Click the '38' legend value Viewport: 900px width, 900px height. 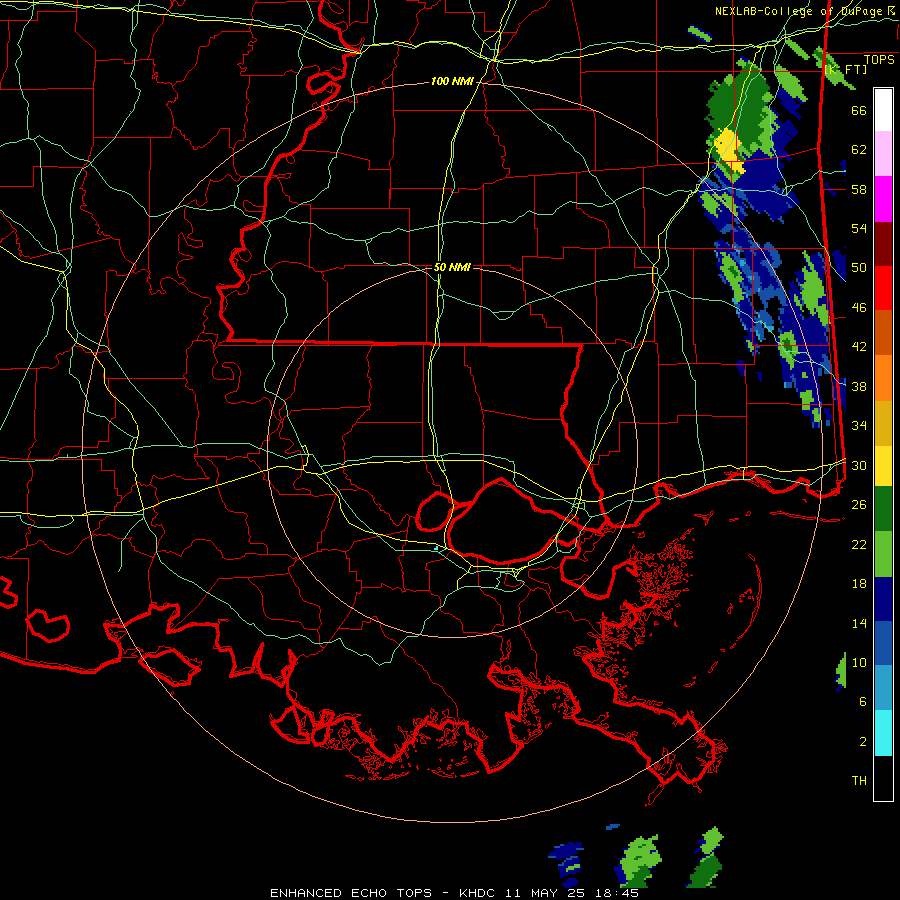coord(859,386)
